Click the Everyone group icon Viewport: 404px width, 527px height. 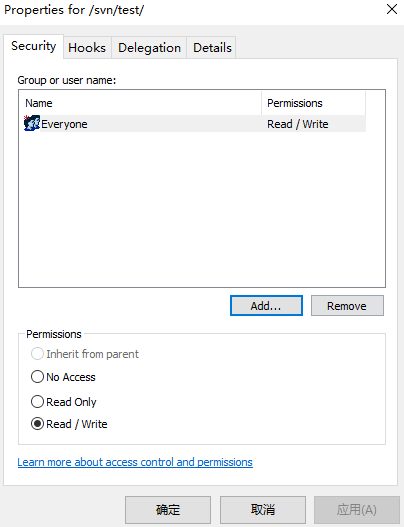(x=32, y=123)
